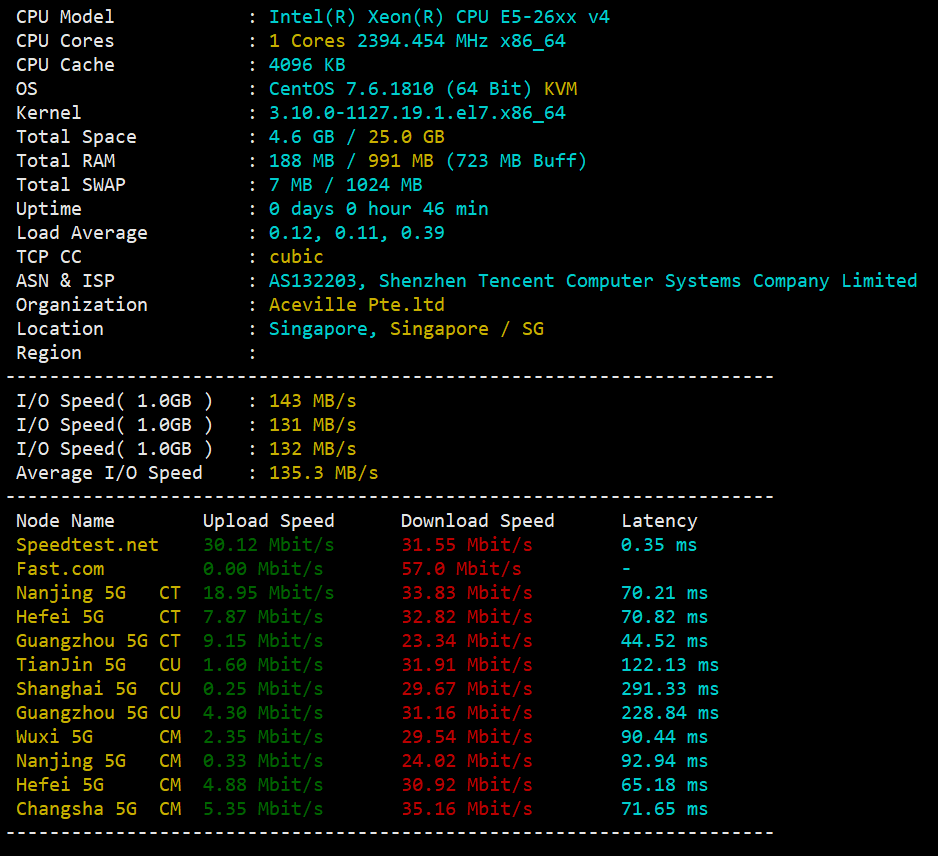Click the Changsha 5G download speed value

[467, 809]
